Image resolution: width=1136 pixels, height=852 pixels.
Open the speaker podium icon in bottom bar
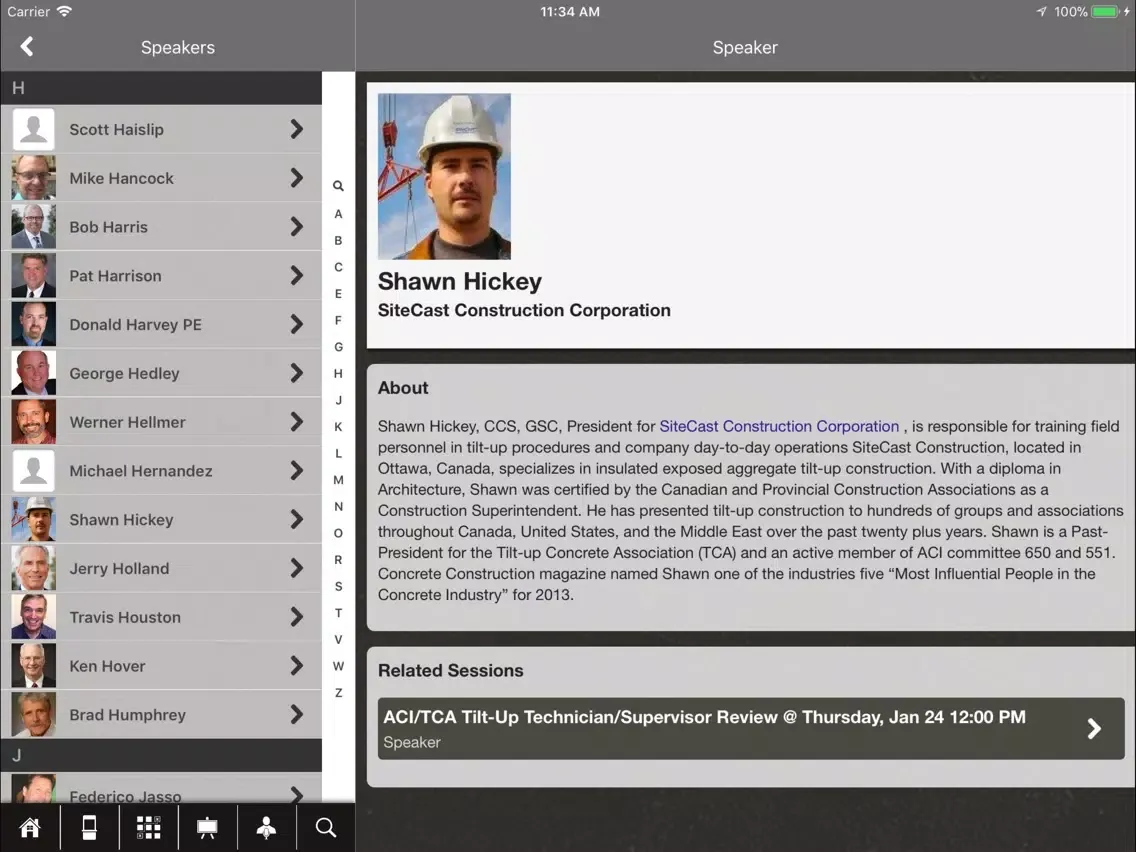(x=267, y=827)
